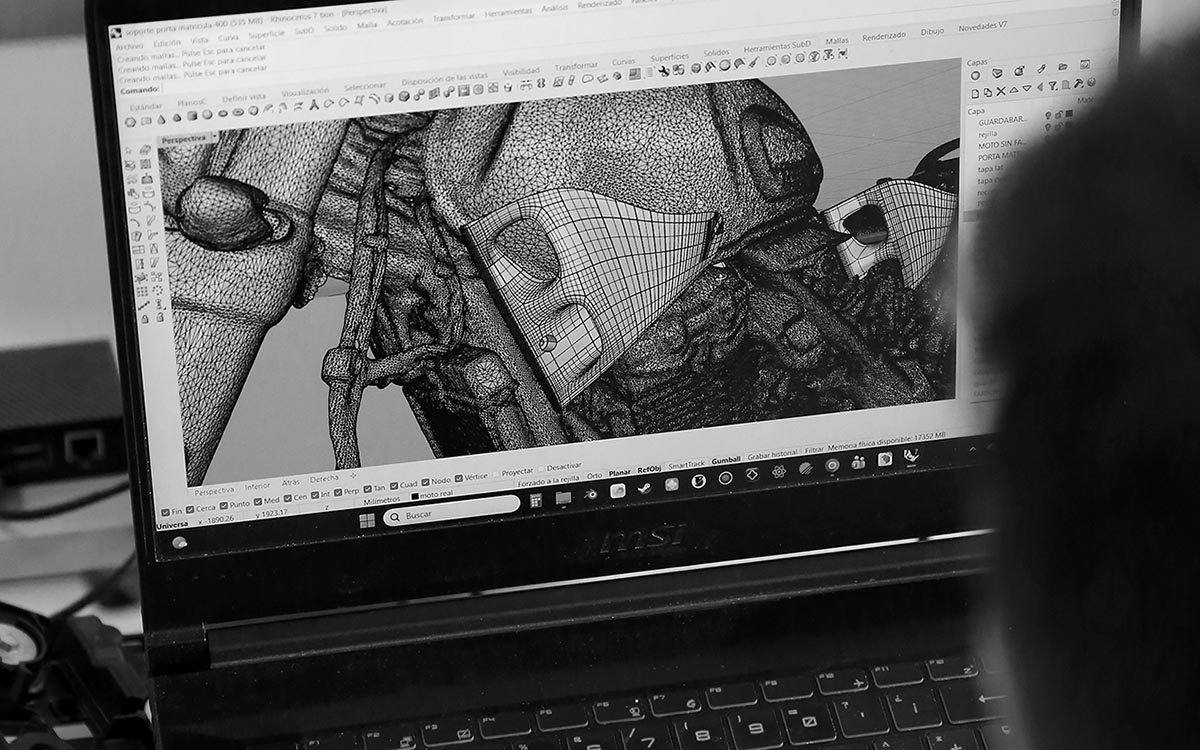Click Grabar historial in status bar
The width and height of the screenshot is (1200, 750).
773,457
